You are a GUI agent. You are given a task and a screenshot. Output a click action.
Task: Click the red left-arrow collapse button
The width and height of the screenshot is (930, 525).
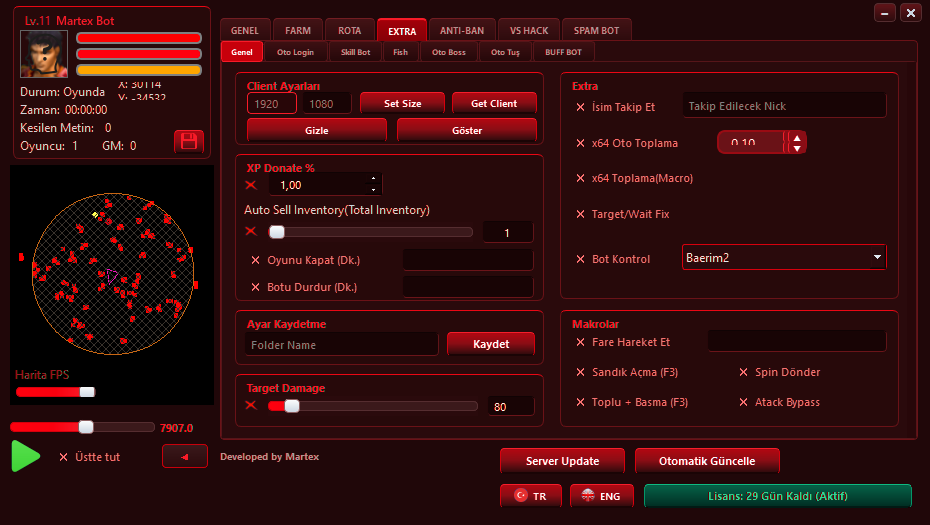(x=184, y=457)
